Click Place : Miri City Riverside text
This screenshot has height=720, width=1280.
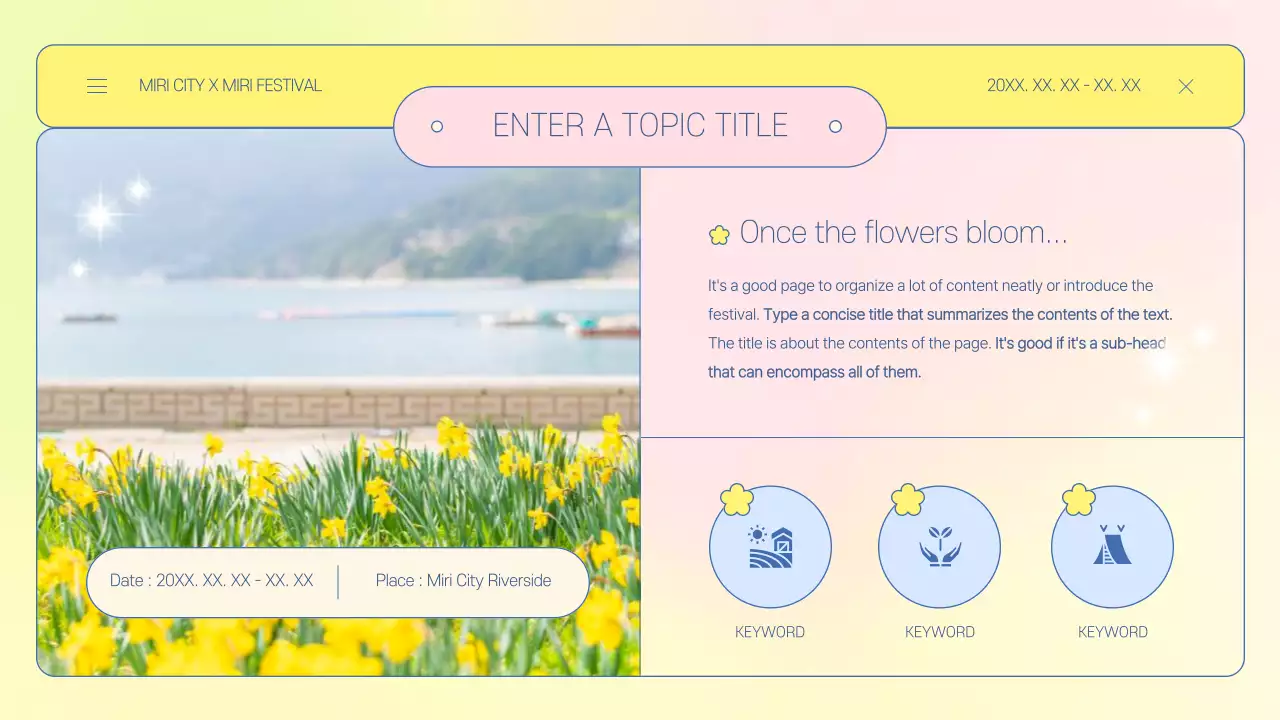[x=463, y=581]
